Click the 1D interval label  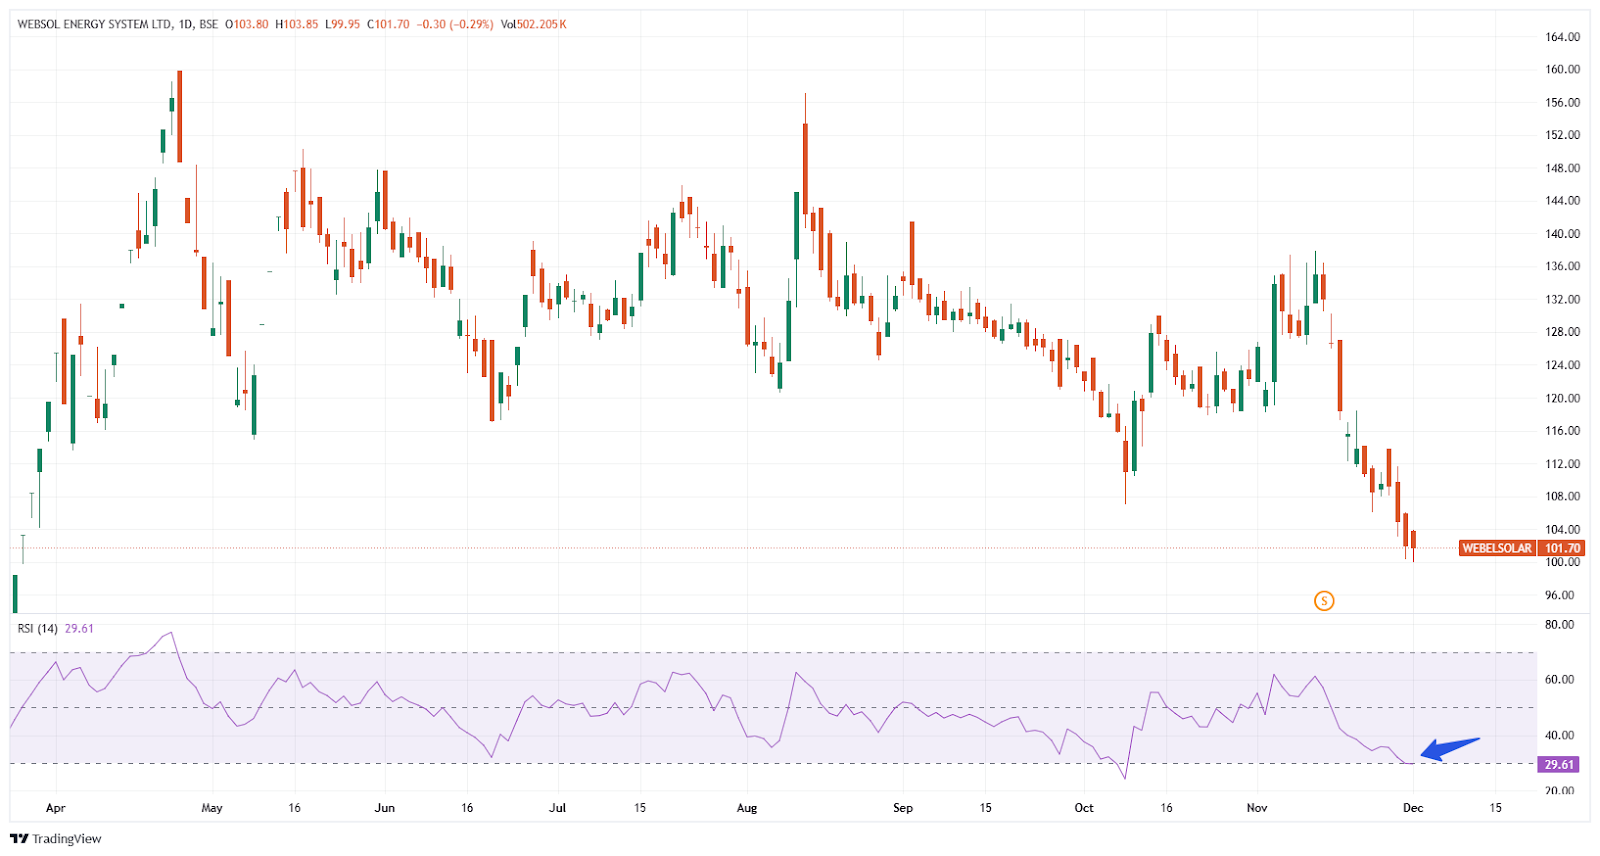click(186, 24)
